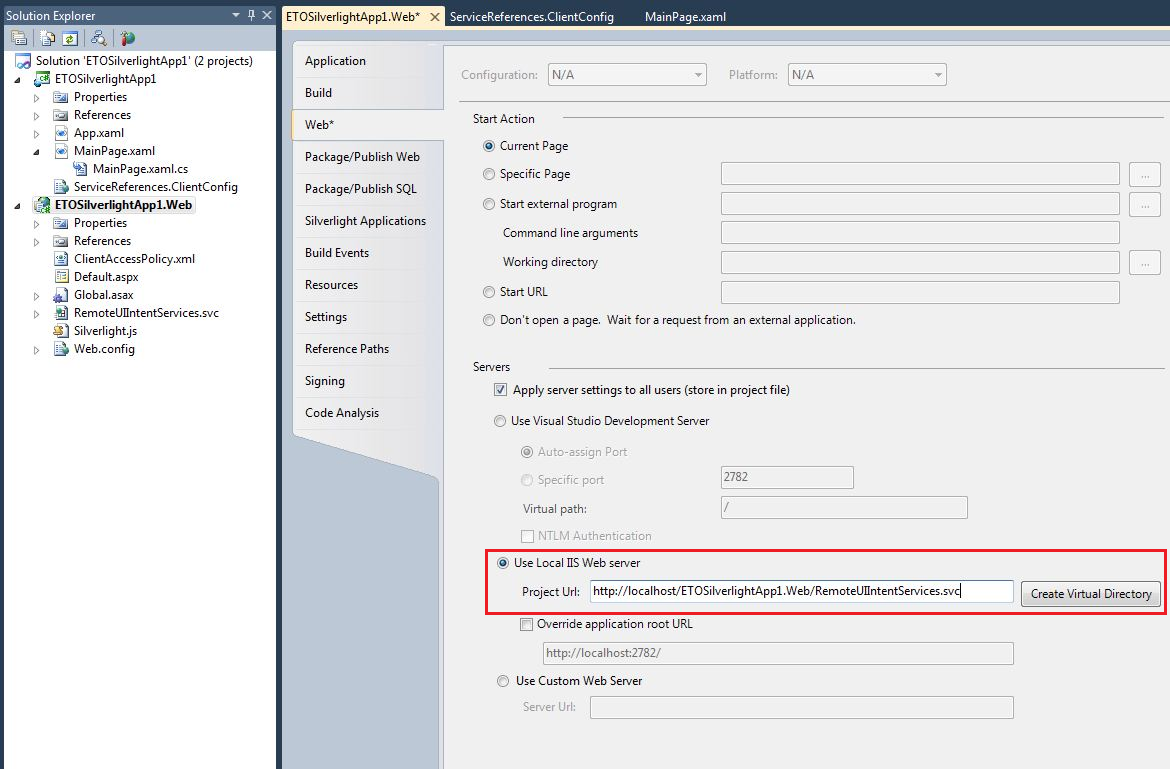Viewport: 1170px width, 769px height.
Task: Click Properties folder icon under ETOSilverlightApp1 project
Action: click(61, 97)
